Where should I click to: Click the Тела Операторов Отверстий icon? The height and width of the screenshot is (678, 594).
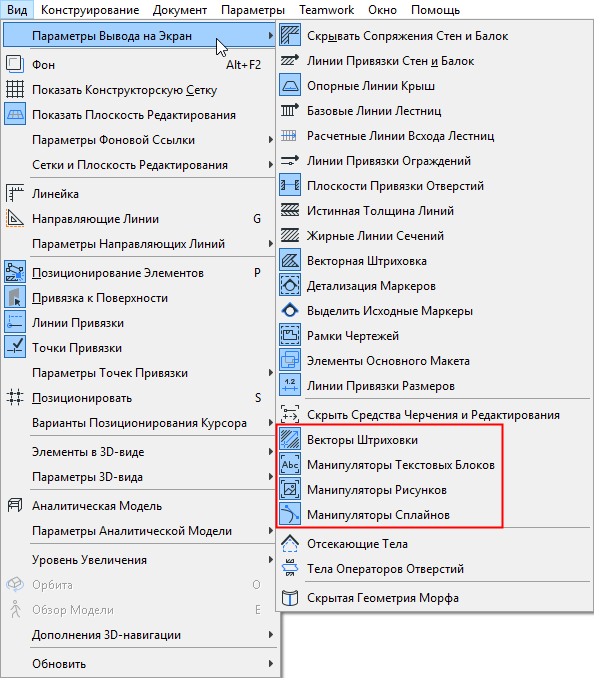click(290, 569)
